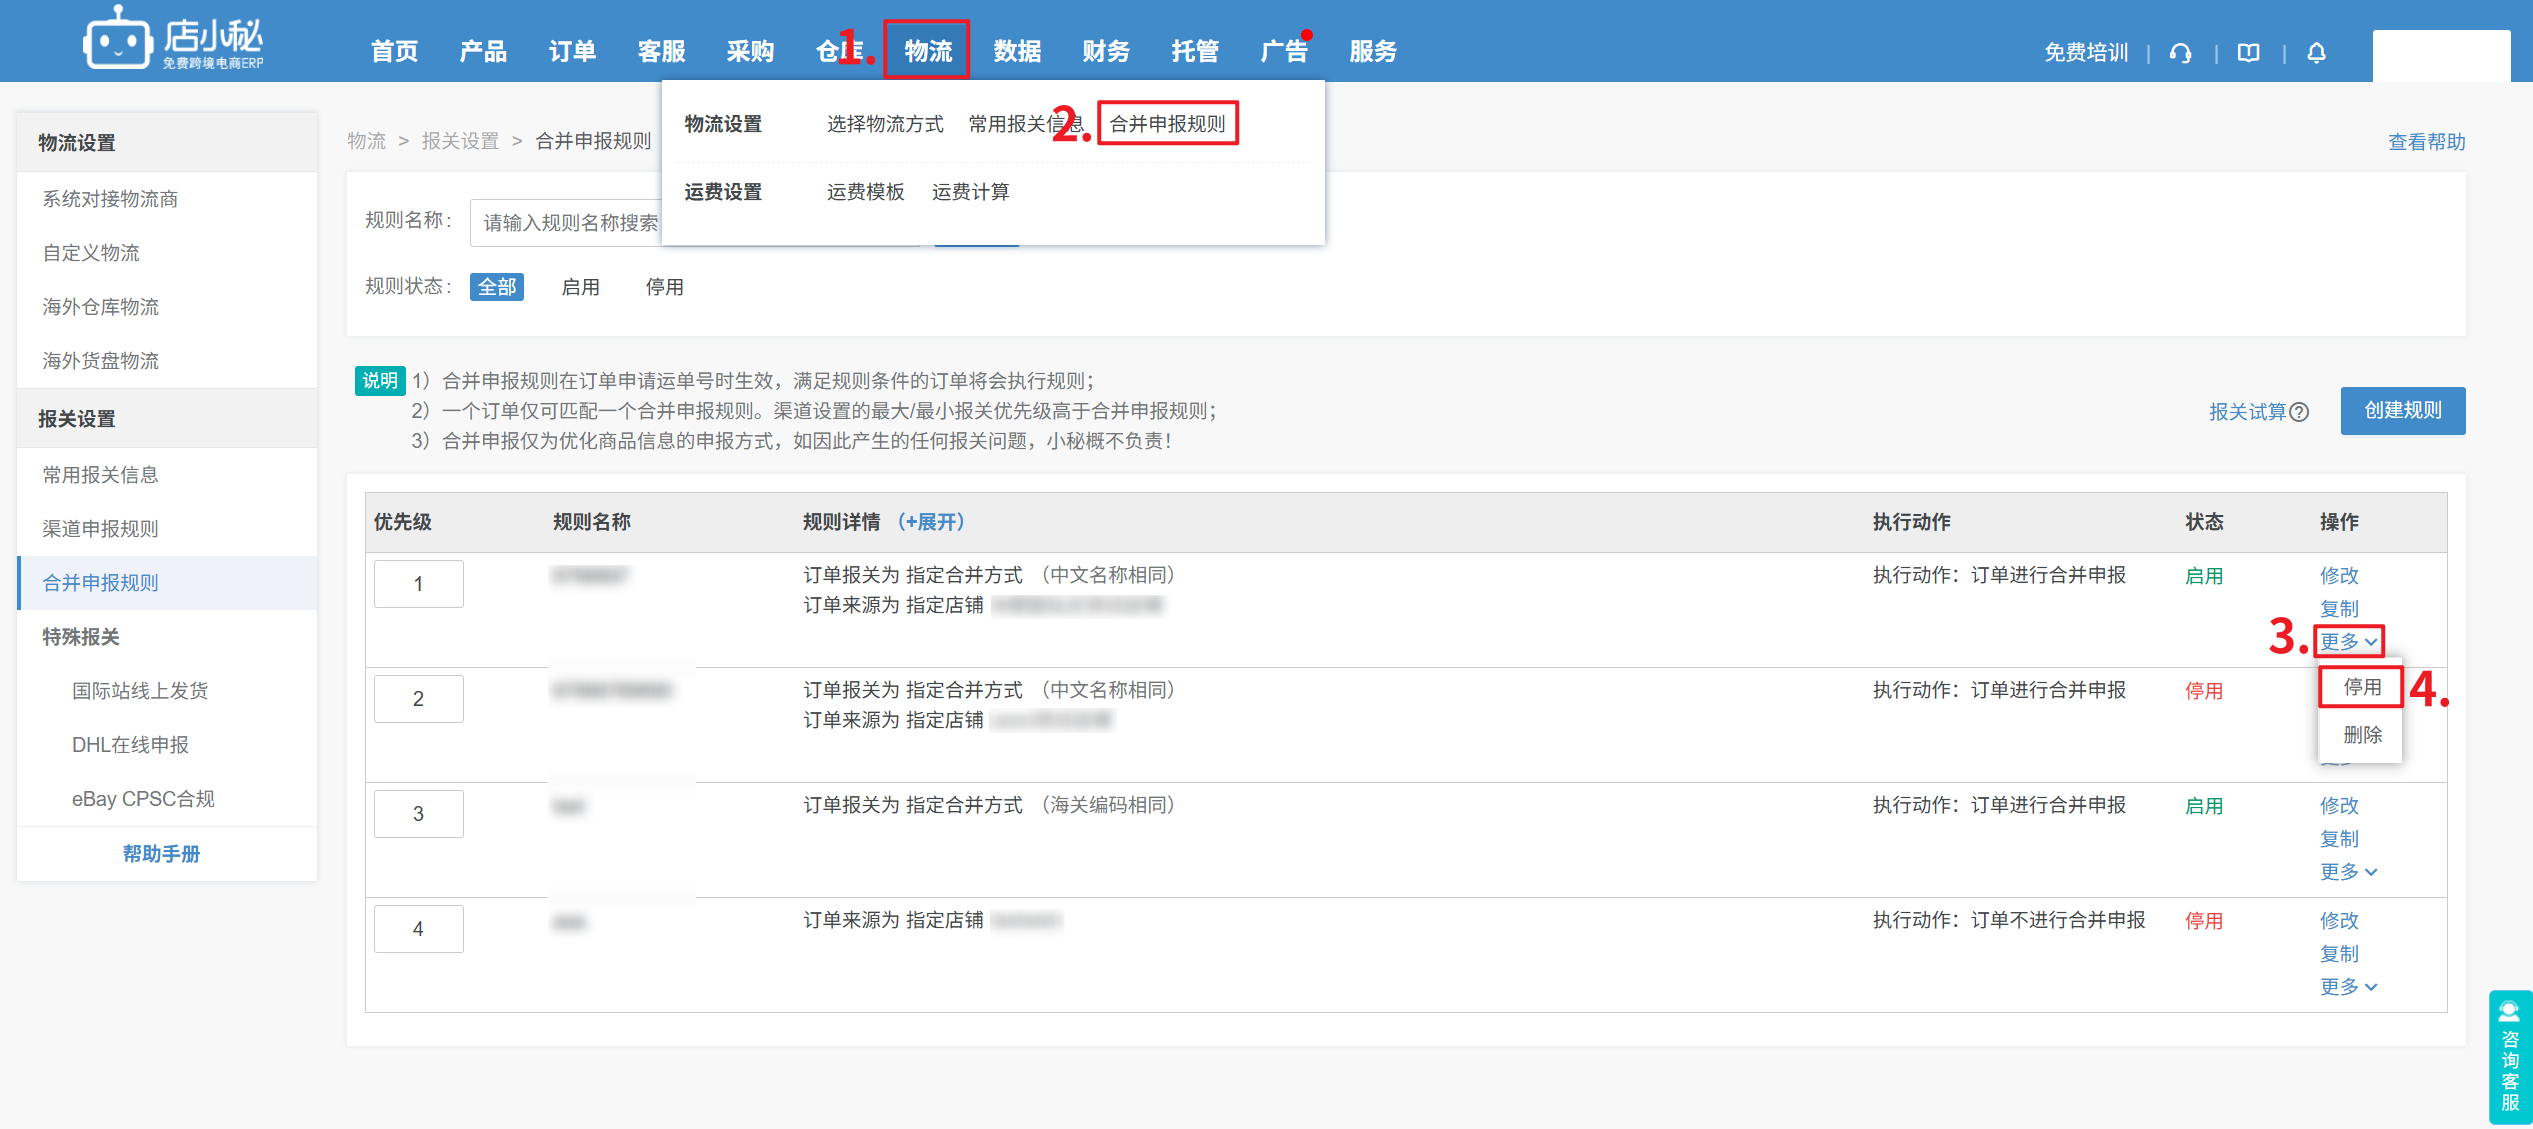
Task: Click the 报关试算 help question mark icon
Action: coord(2299,412)
